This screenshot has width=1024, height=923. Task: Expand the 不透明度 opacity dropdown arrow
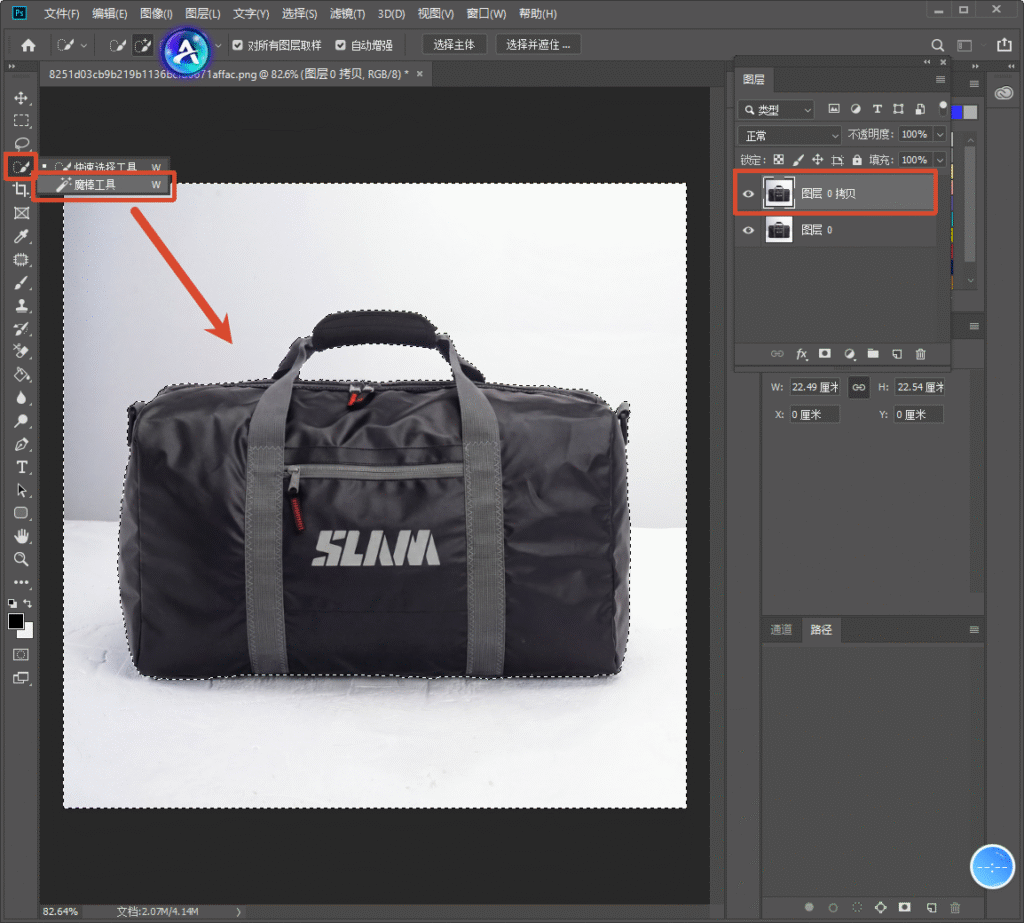pos(940,135)
